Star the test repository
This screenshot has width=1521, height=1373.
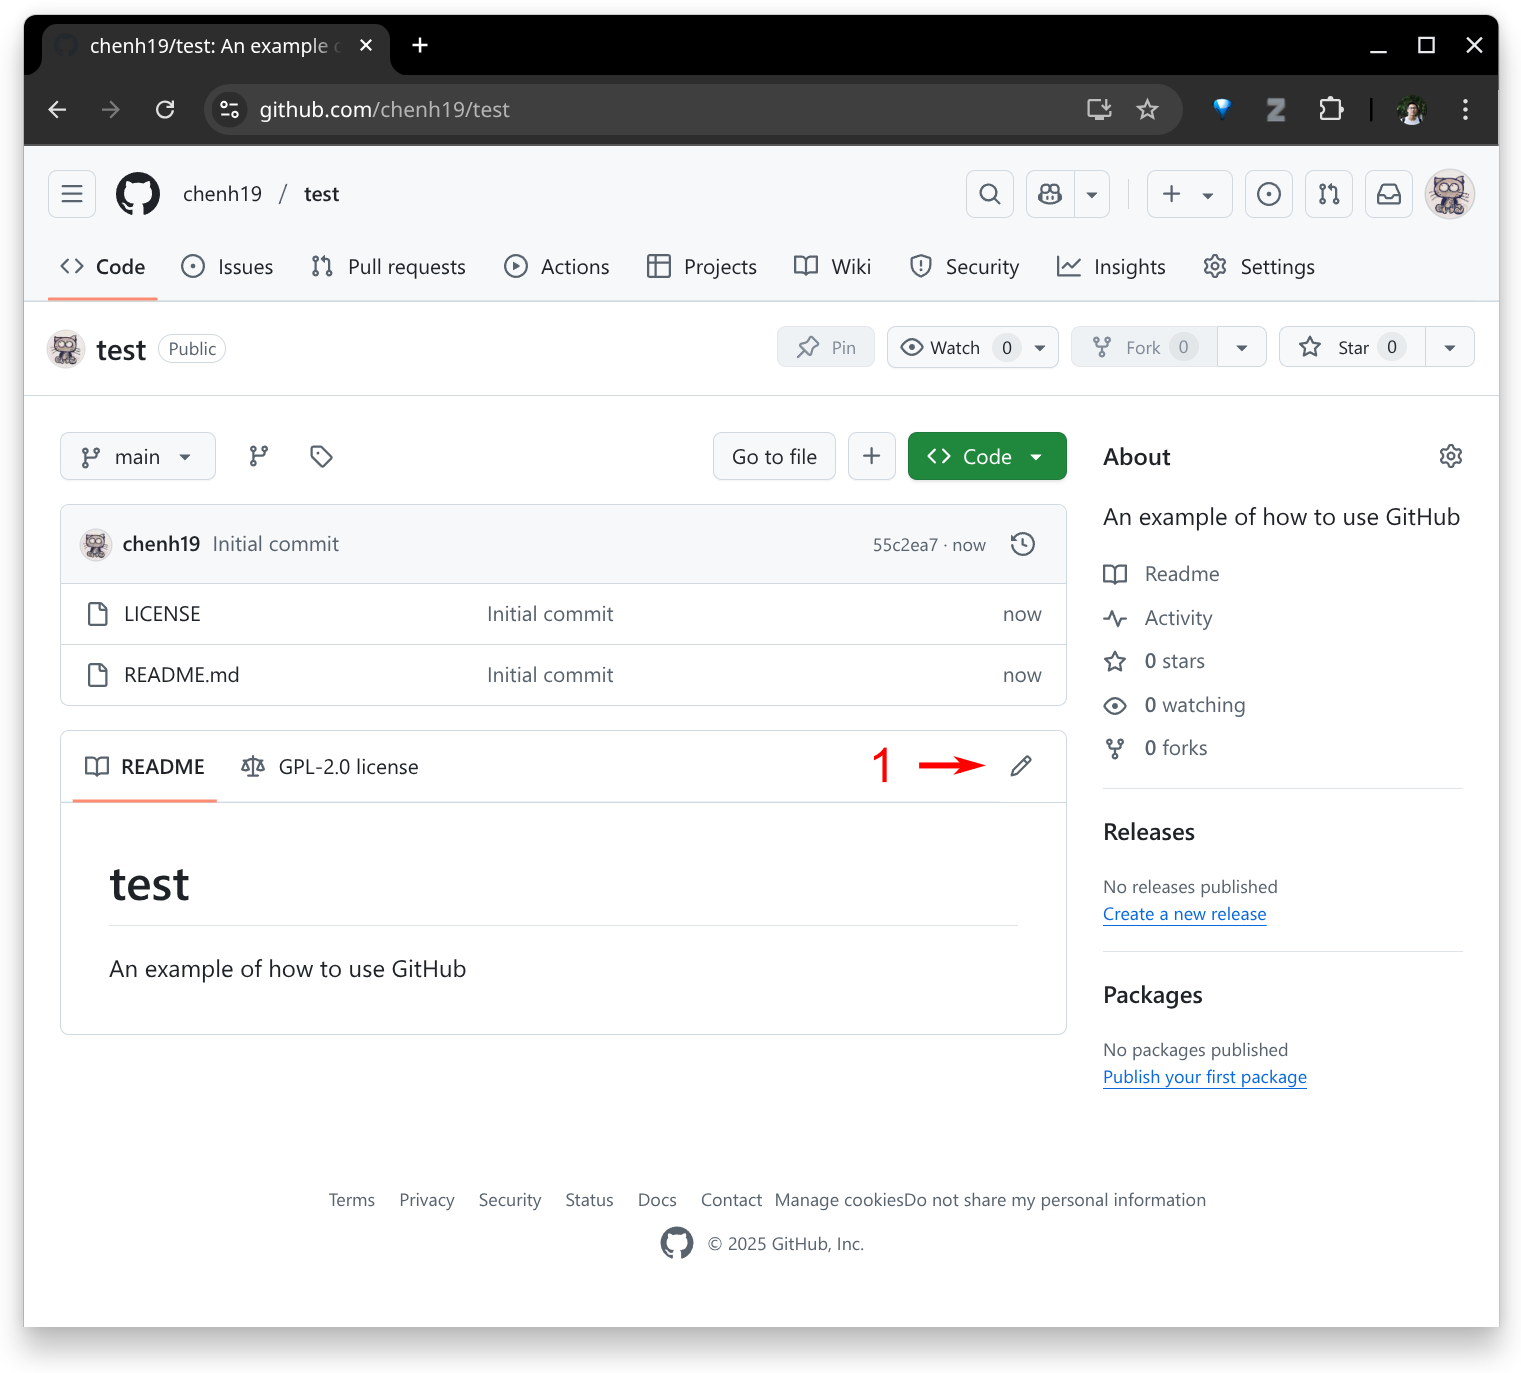pos(1352,347)
